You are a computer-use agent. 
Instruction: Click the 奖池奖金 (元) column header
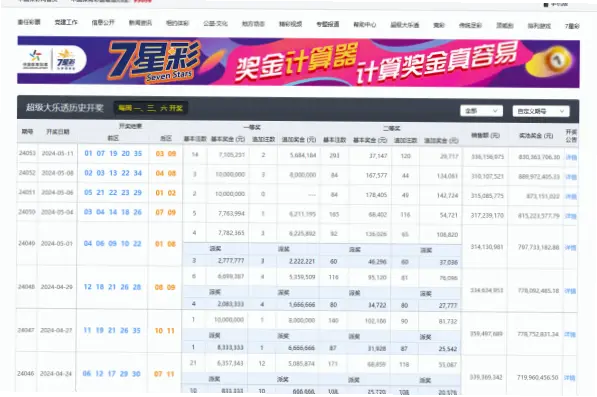coord(536,136)
